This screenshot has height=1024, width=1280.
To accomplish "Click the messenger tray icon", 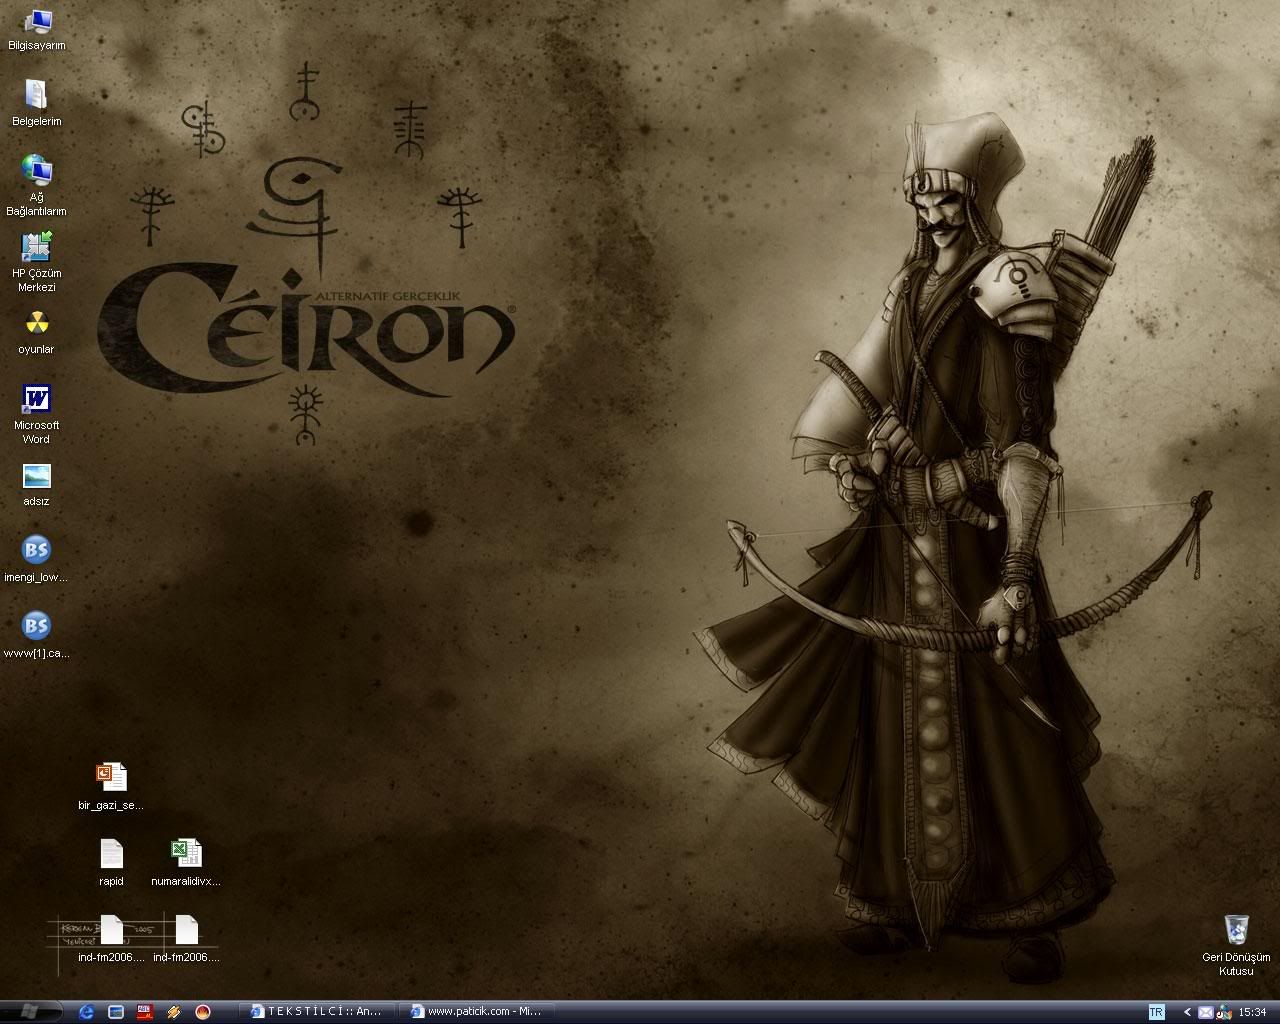I will [1223, 1012].
